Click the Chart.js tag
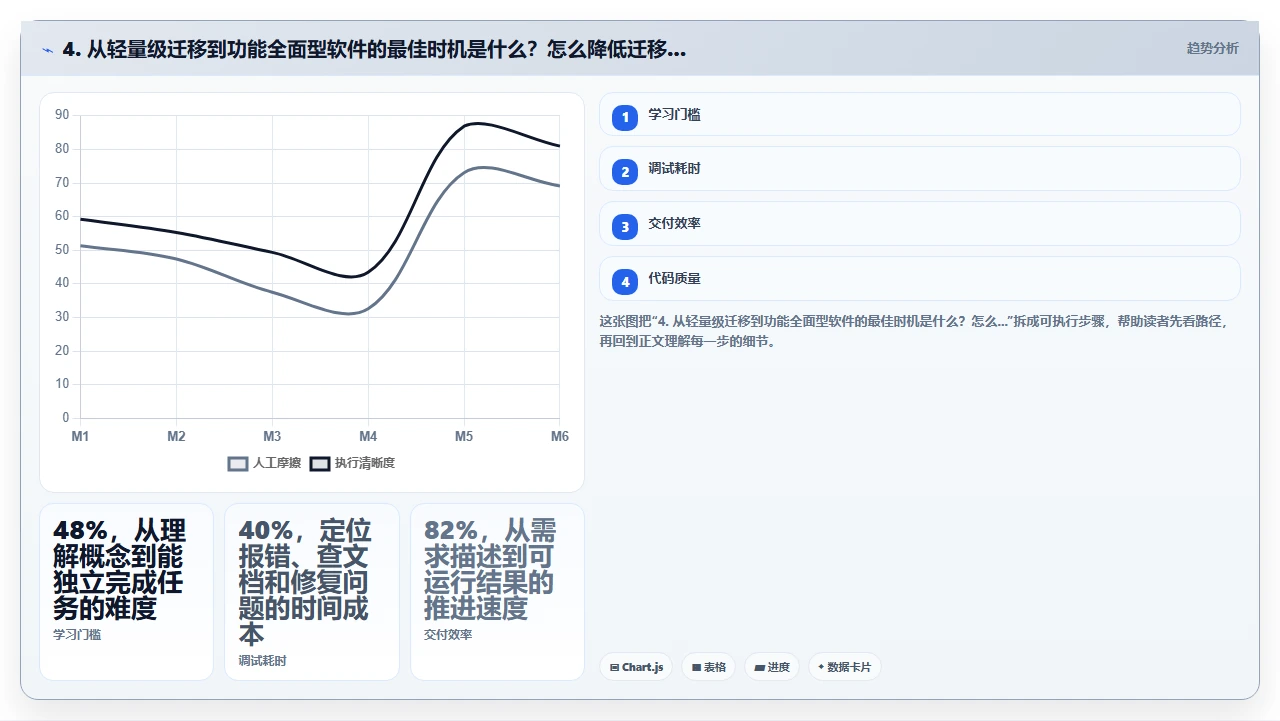The height and width of the screenshot is (721, 1280). [636, 667]
